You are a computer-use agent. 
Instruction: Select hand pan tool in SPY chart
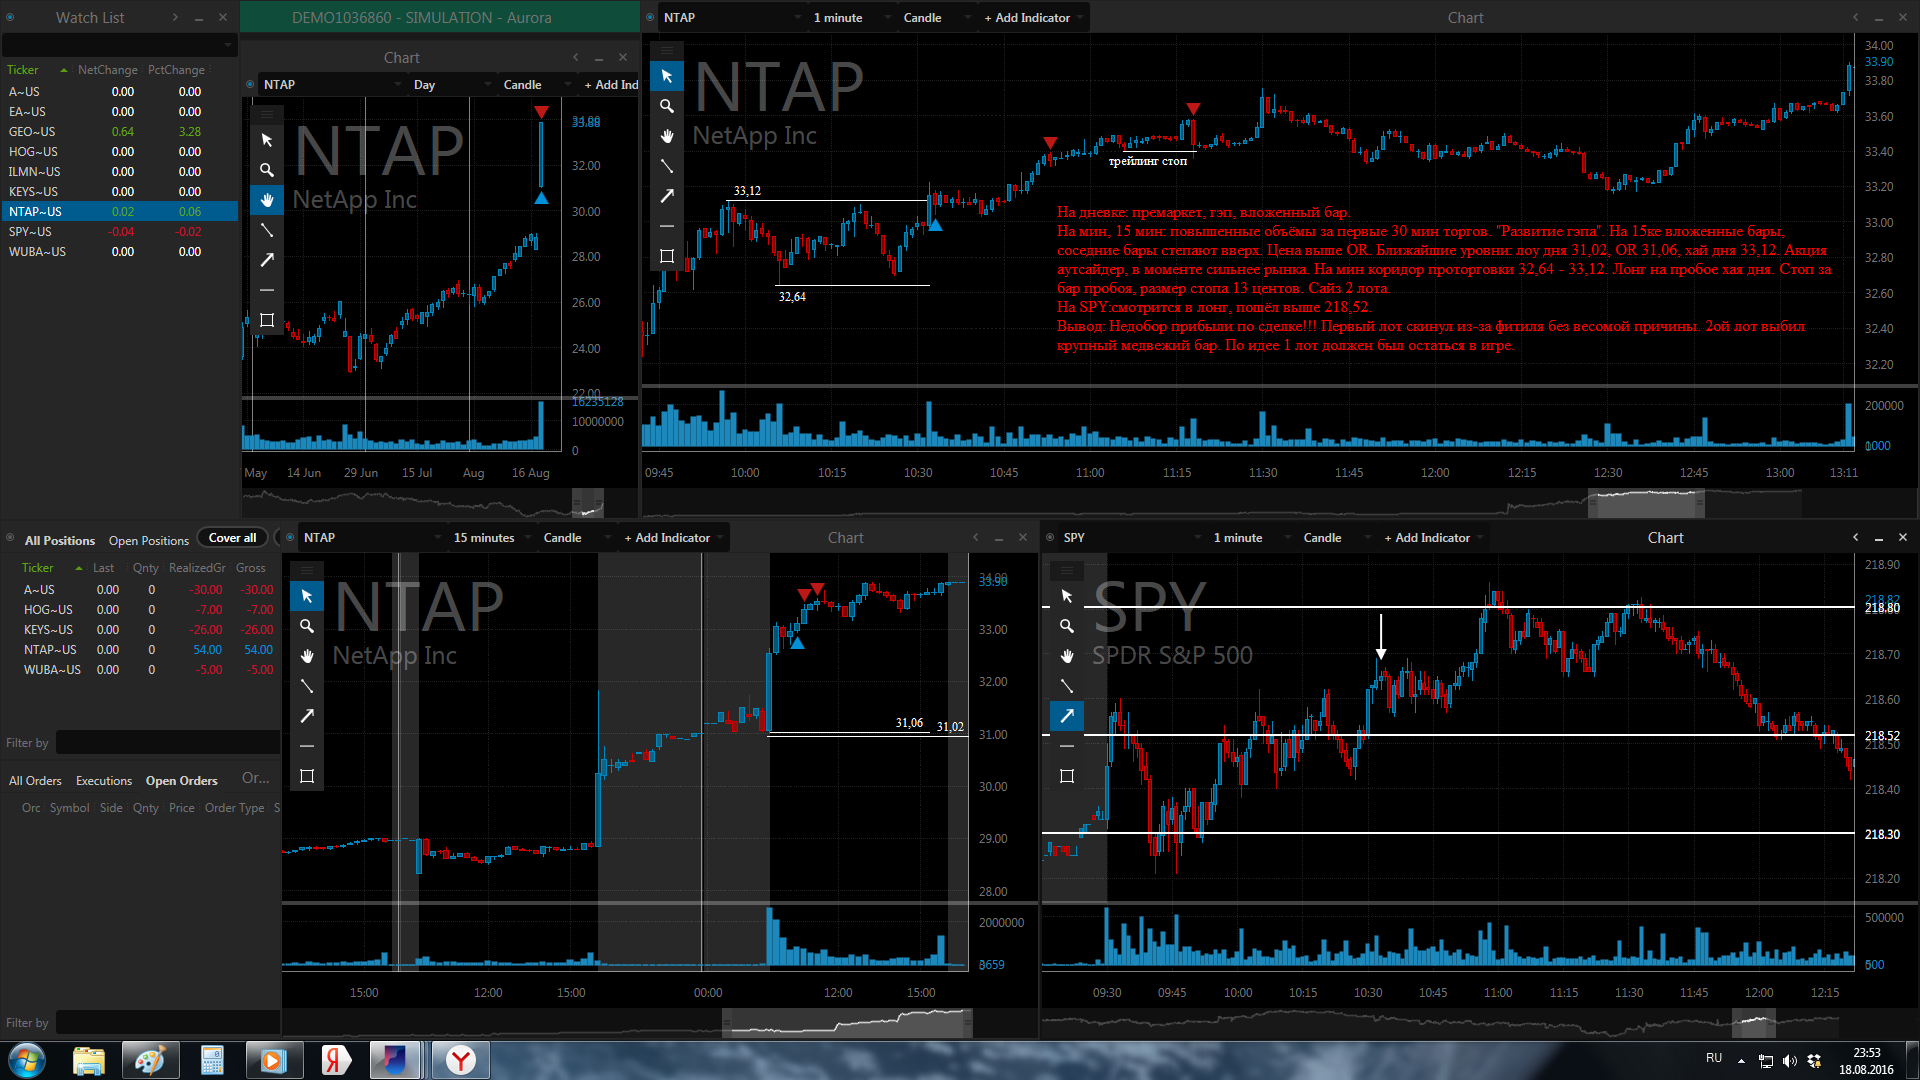1067,656
